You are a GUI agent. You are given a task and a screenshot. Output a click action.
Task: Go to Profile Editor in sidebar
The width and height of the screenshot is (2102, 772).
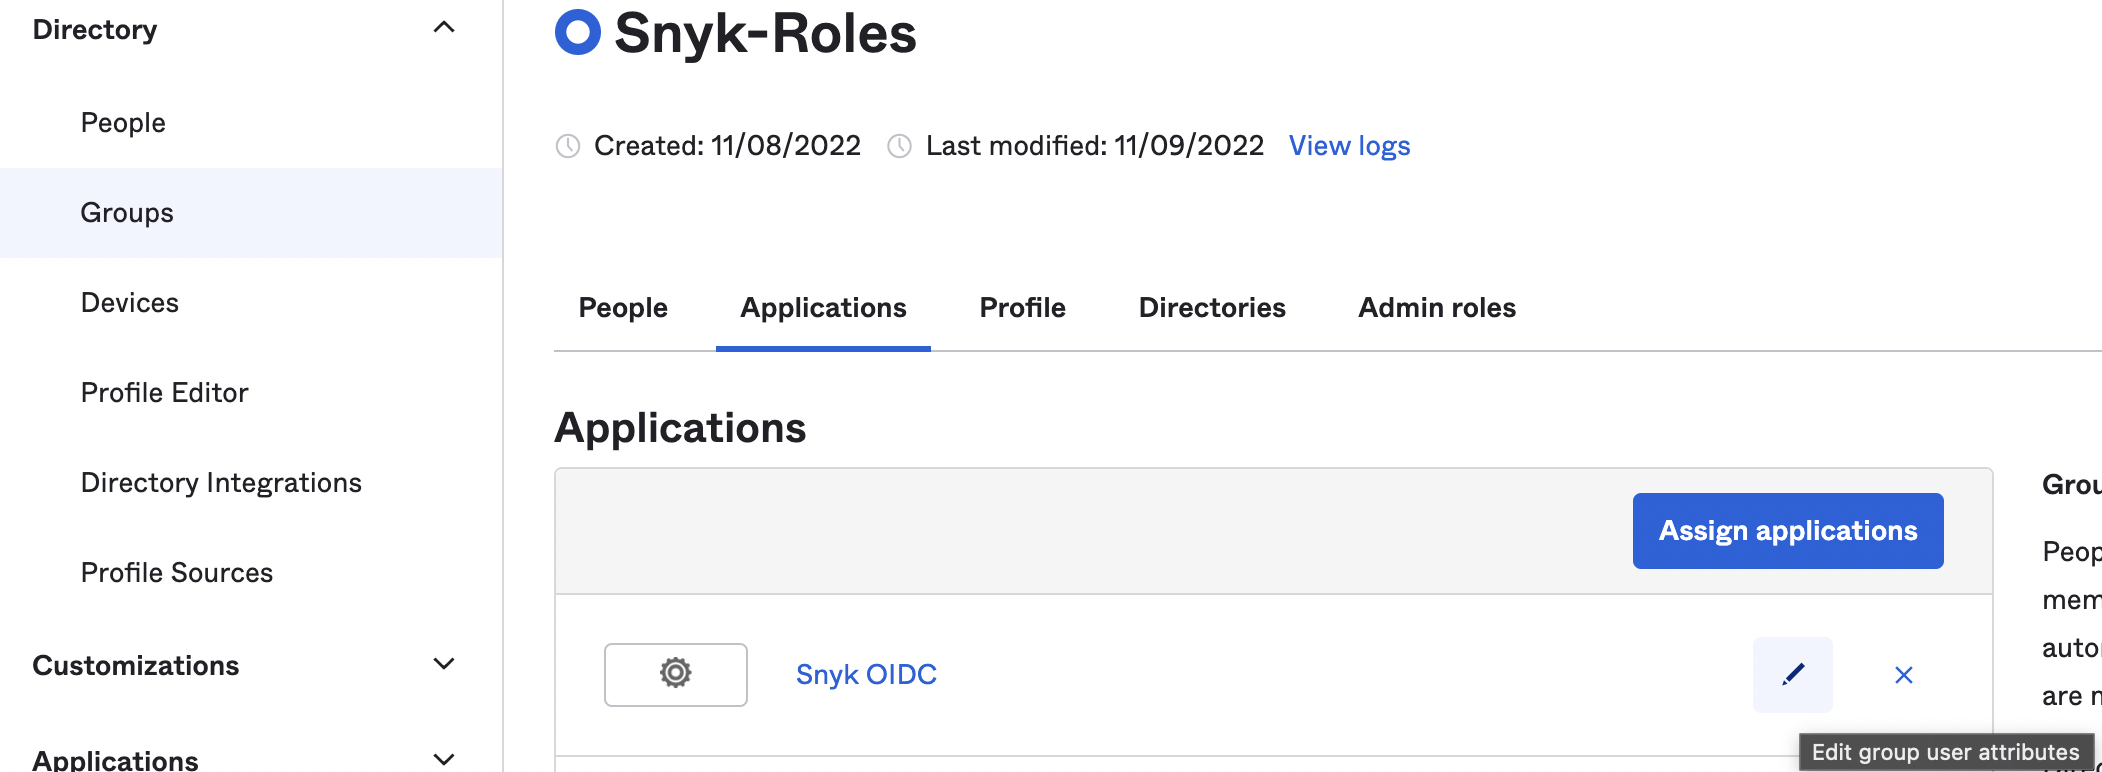[165, 393]
